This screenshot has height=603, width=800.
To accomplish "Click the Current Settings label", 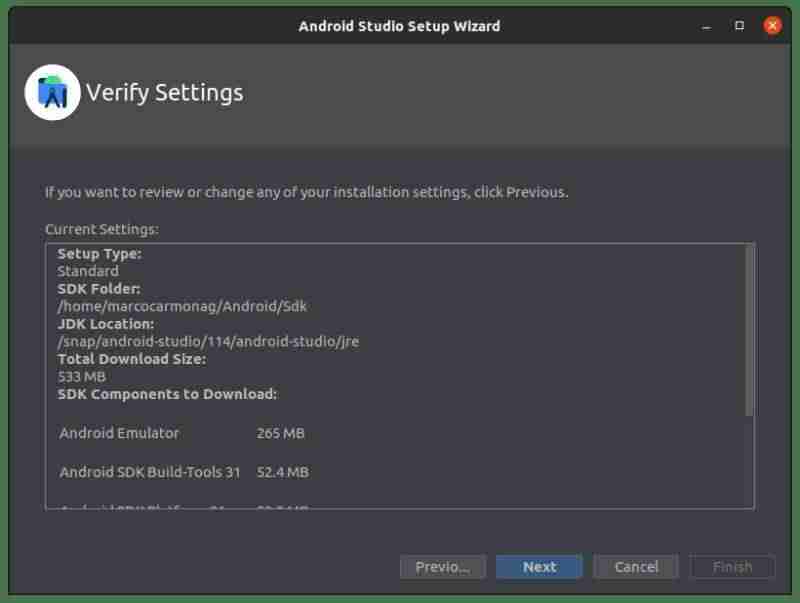I will pyautogui.click(x=102, y=230).
